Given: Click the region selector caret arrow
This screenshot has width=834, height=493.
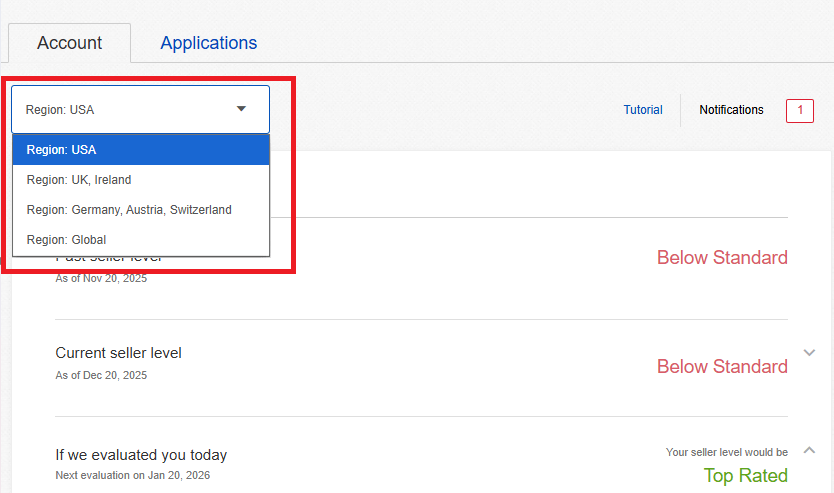Looking at the screenshot, I should tap(241, 109).
